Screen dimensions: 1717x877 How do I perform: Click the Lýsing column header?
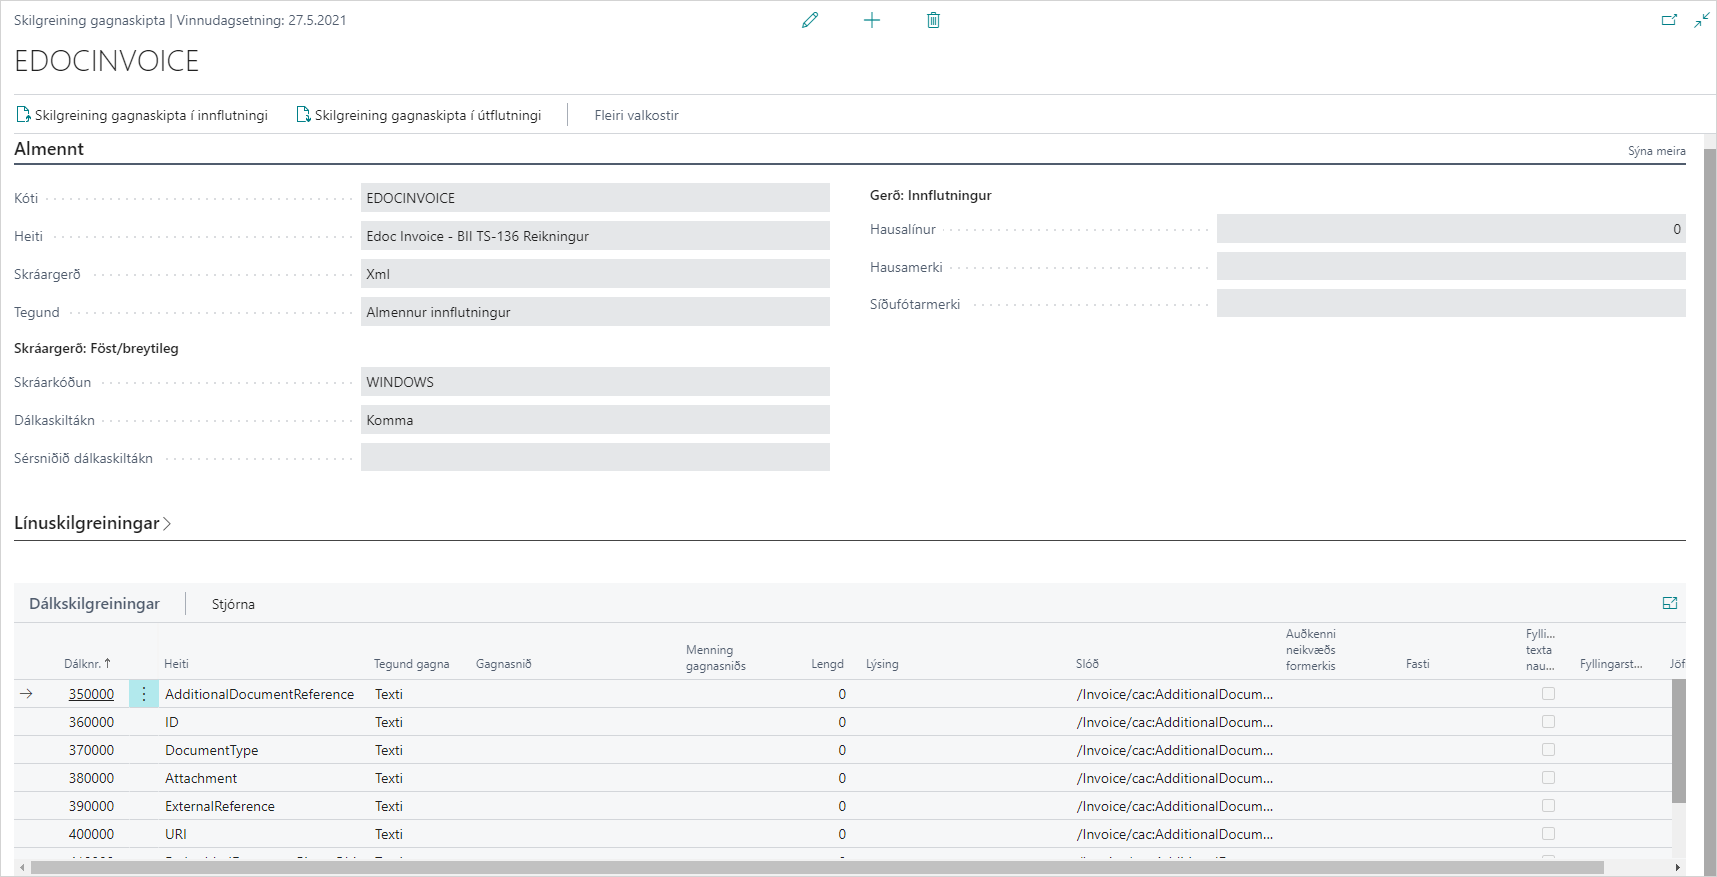(x=882, y=664)
